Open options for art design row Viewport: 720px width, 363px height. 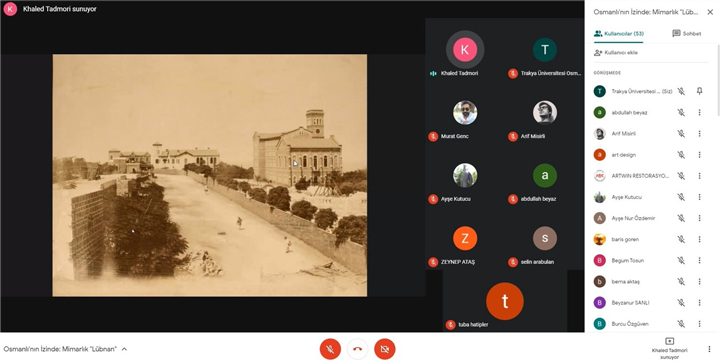click(x=699, y=155)
